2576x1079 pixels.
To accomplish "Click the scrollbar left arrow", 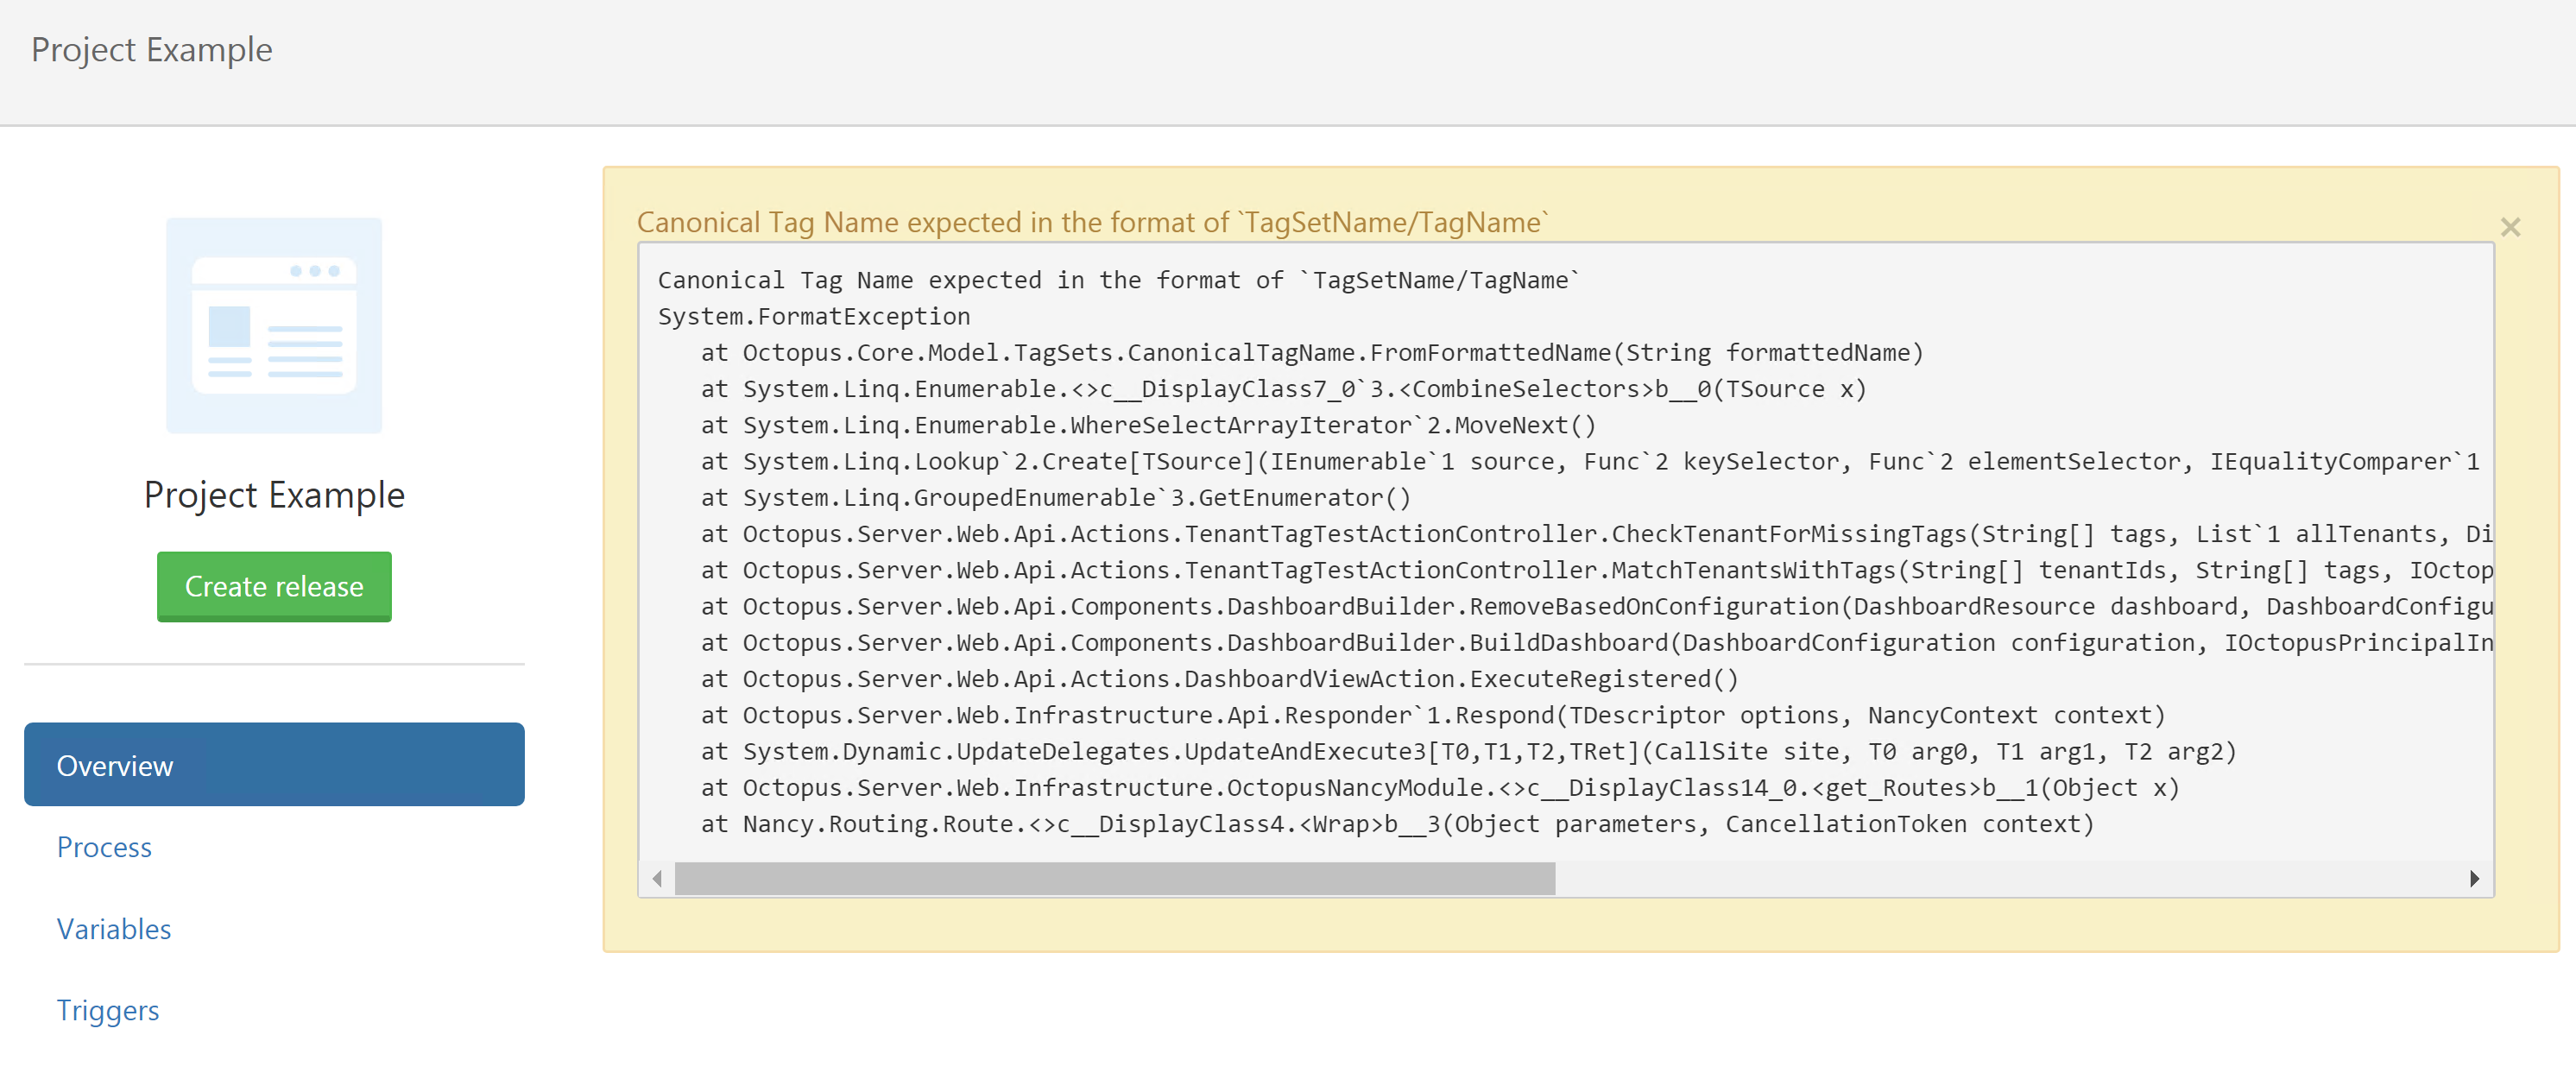I will pos(656,879).
